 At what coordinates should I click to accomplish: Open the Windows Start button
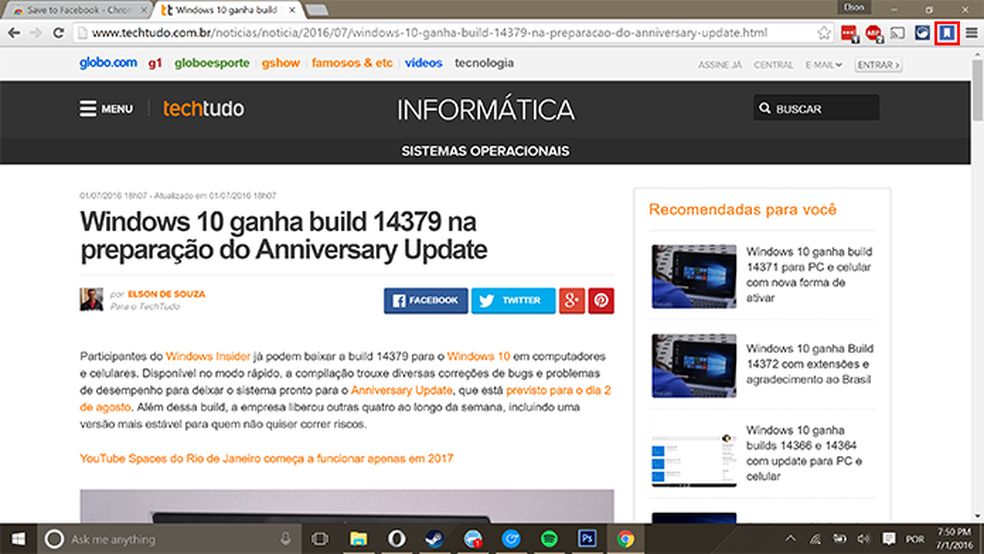18,539
